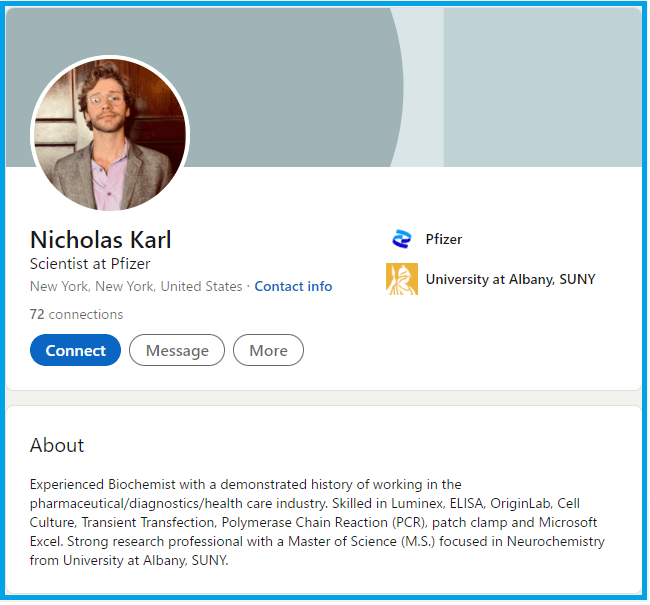View the 72 connections list
This screenshot has height=605, width=650.
point(77,314)
